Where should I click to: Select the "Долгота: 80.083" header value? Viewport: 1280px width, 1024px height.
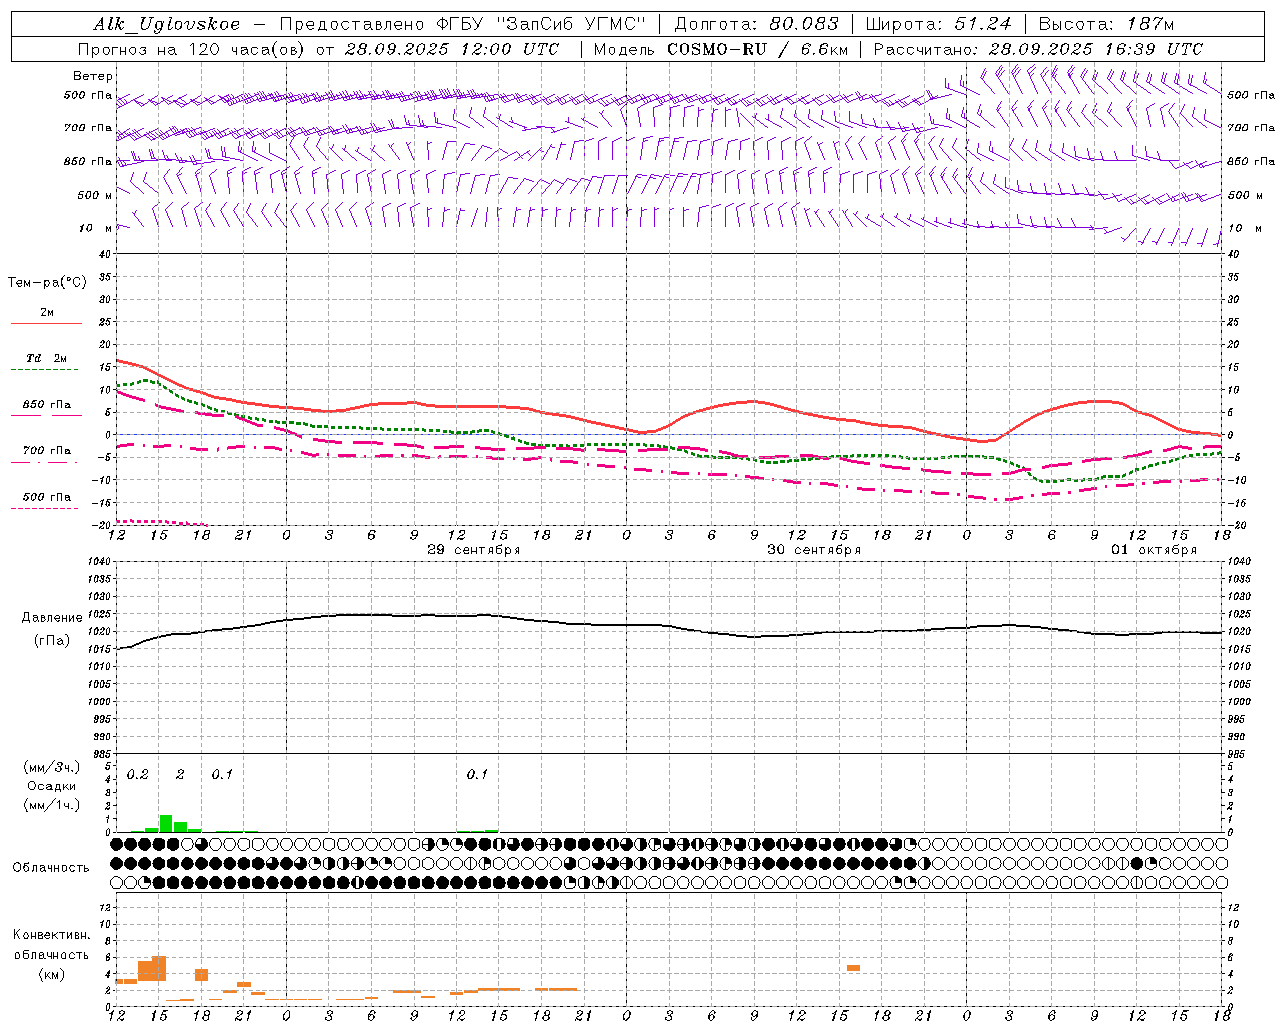(757, 24)
